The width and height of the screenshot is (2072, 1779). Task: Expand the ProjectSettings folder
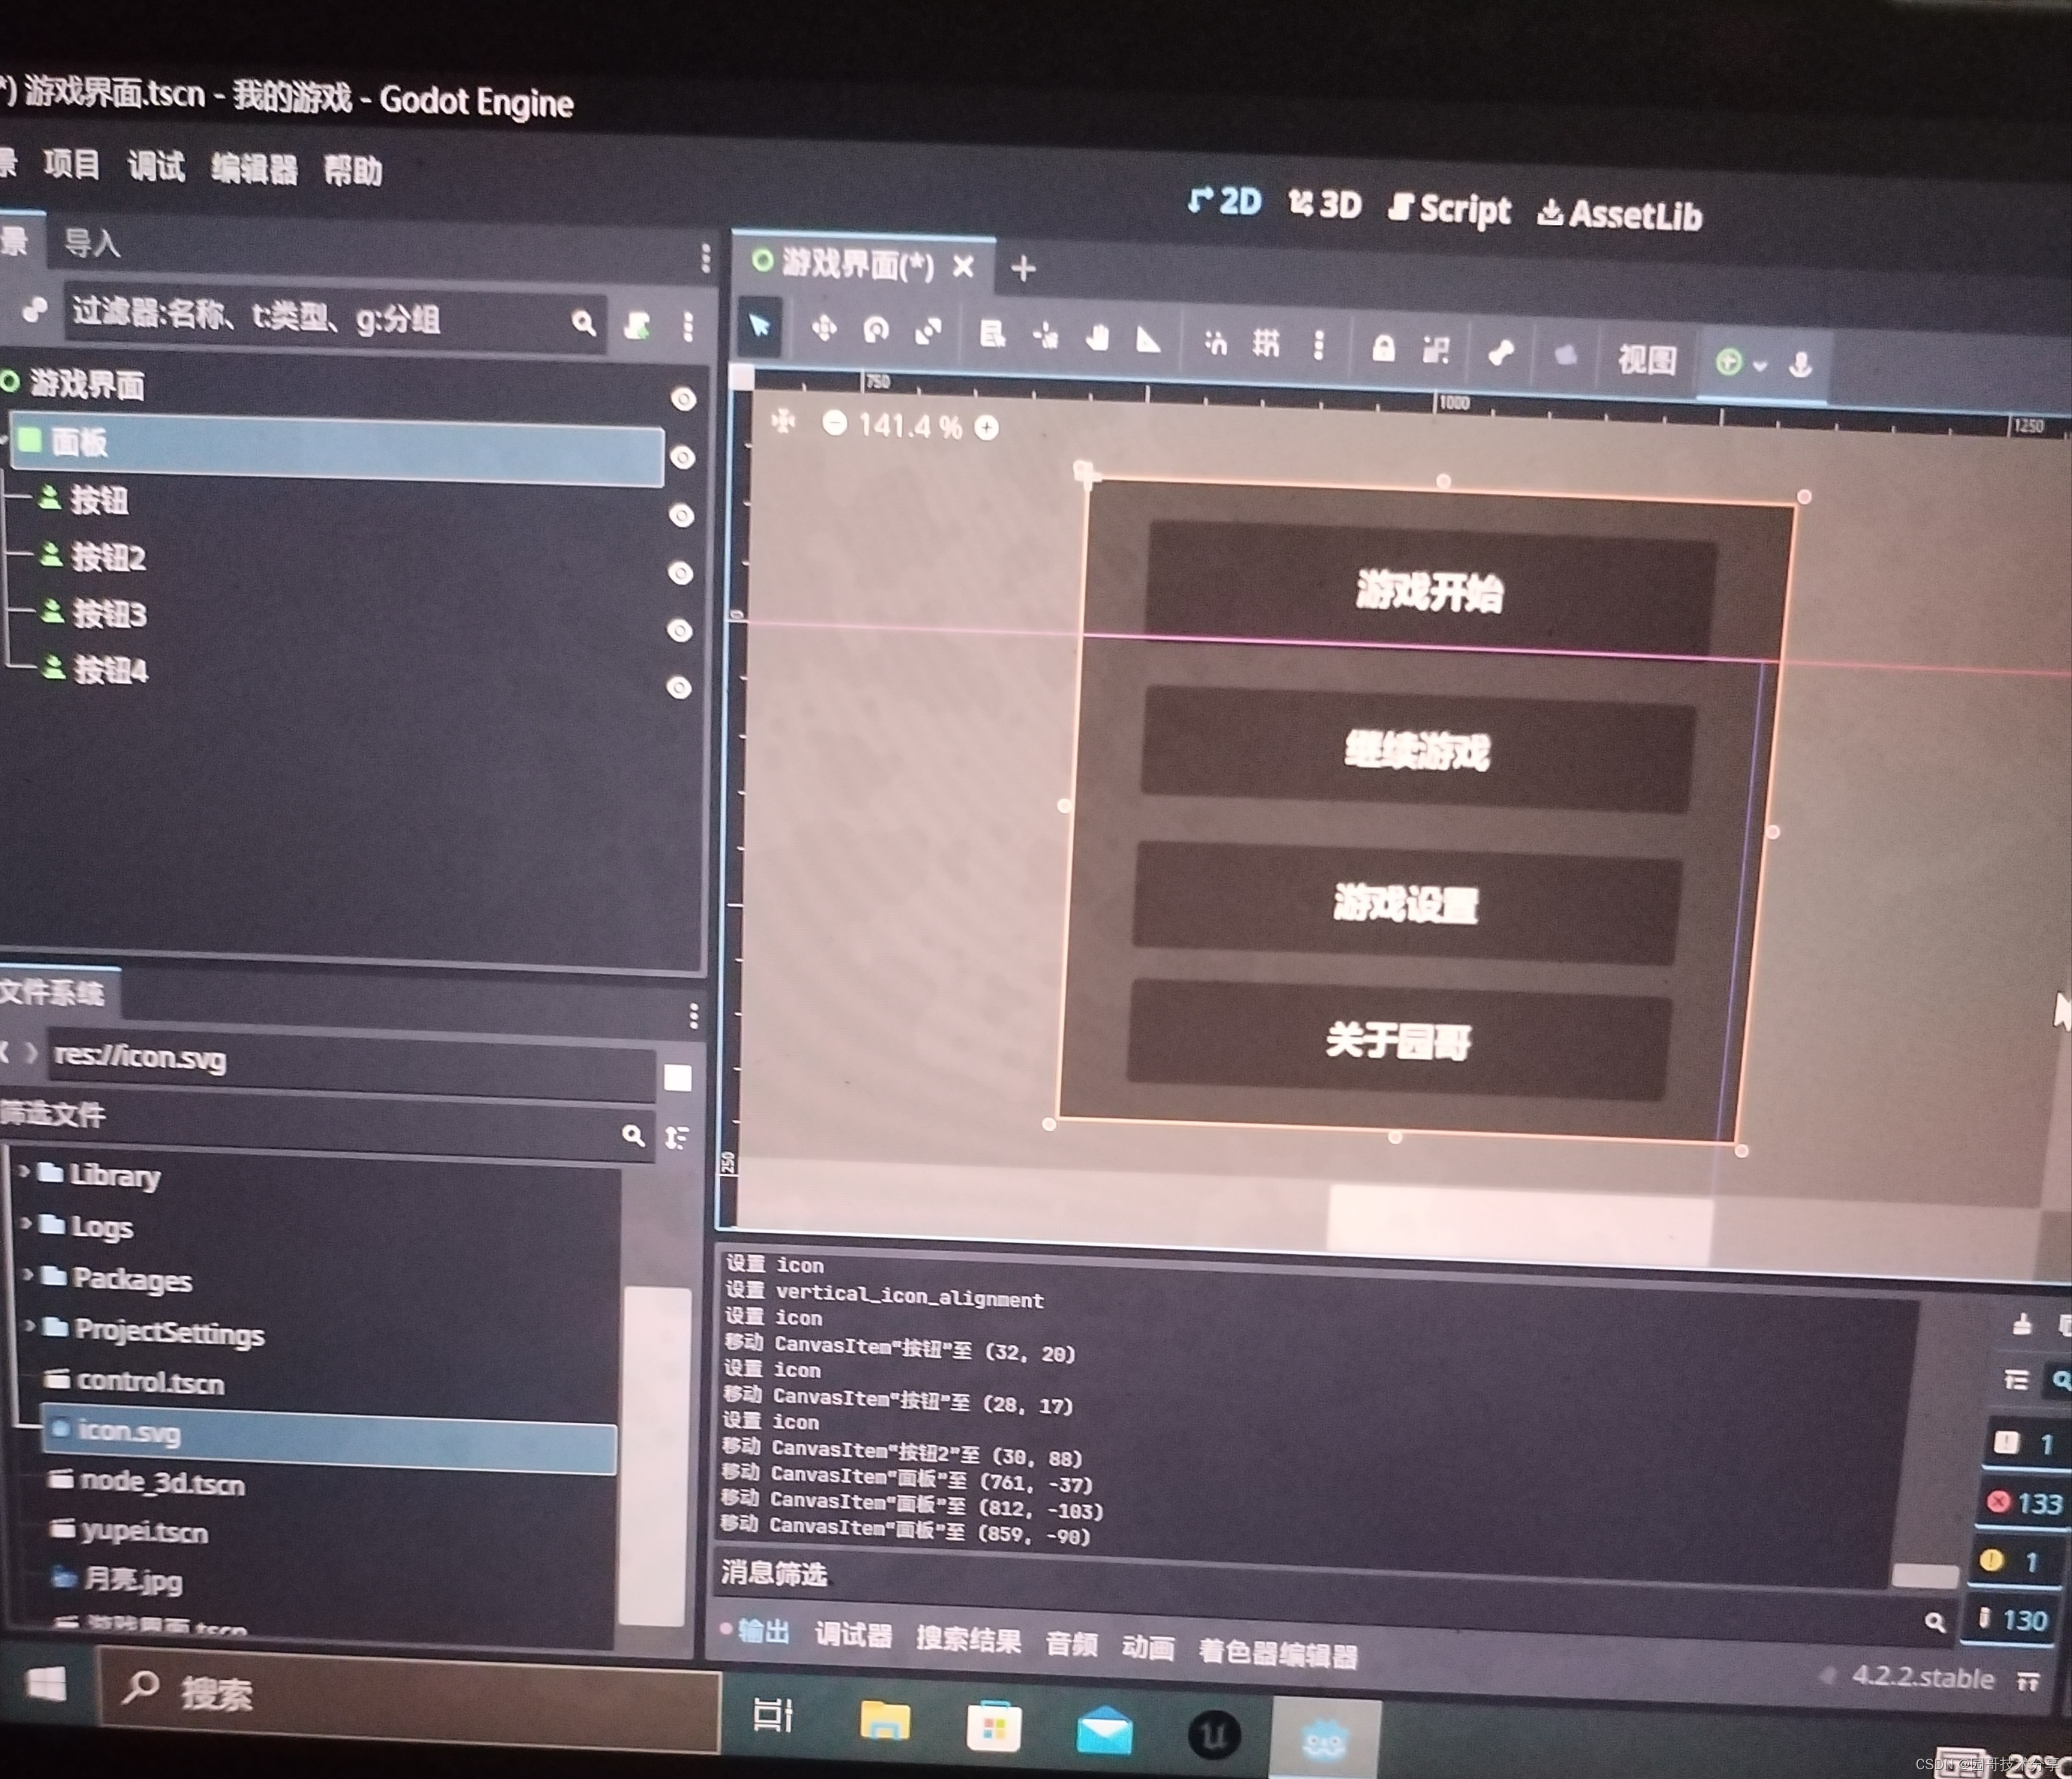coord(30,1326)
